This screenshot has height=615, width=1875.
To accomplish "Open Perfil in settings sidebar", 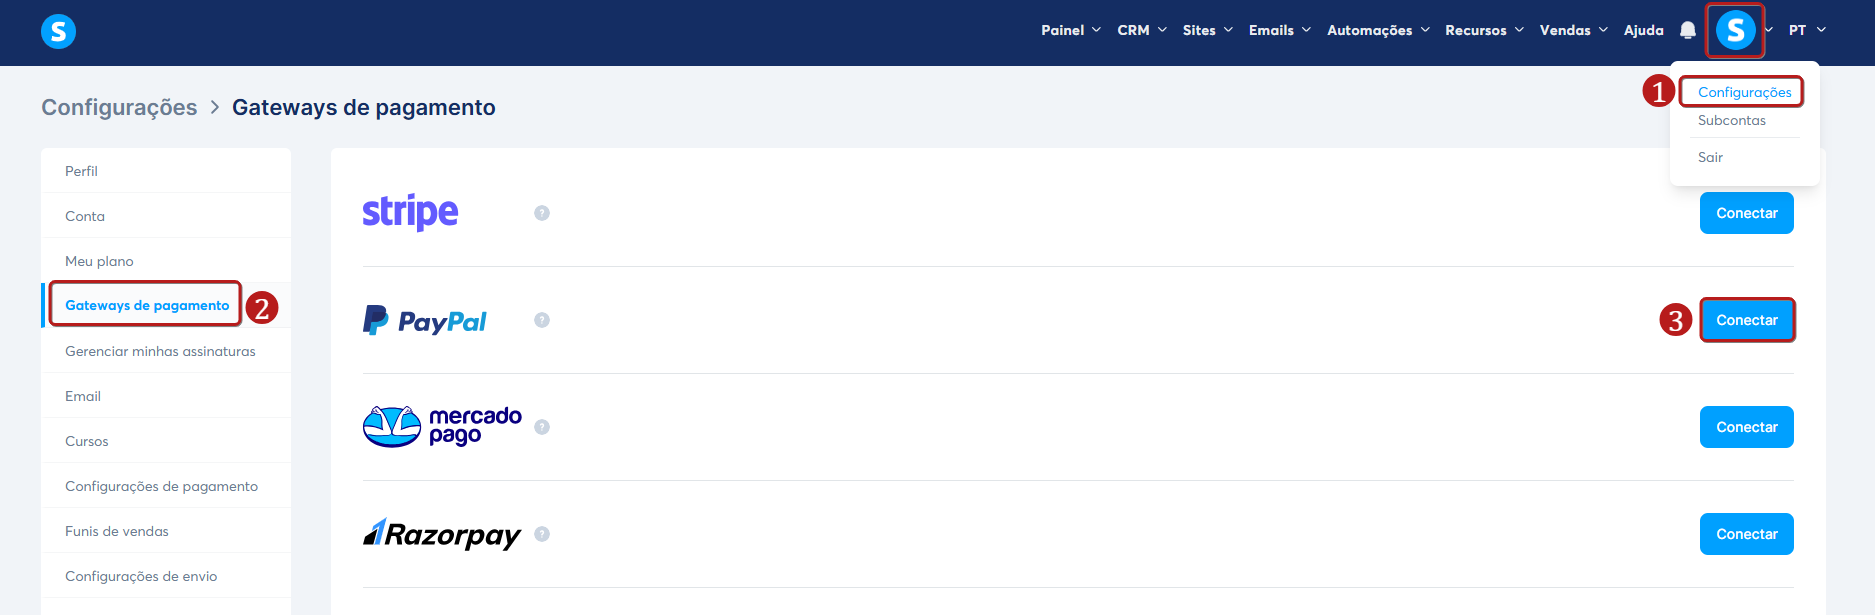I will [x=166, y=171].
